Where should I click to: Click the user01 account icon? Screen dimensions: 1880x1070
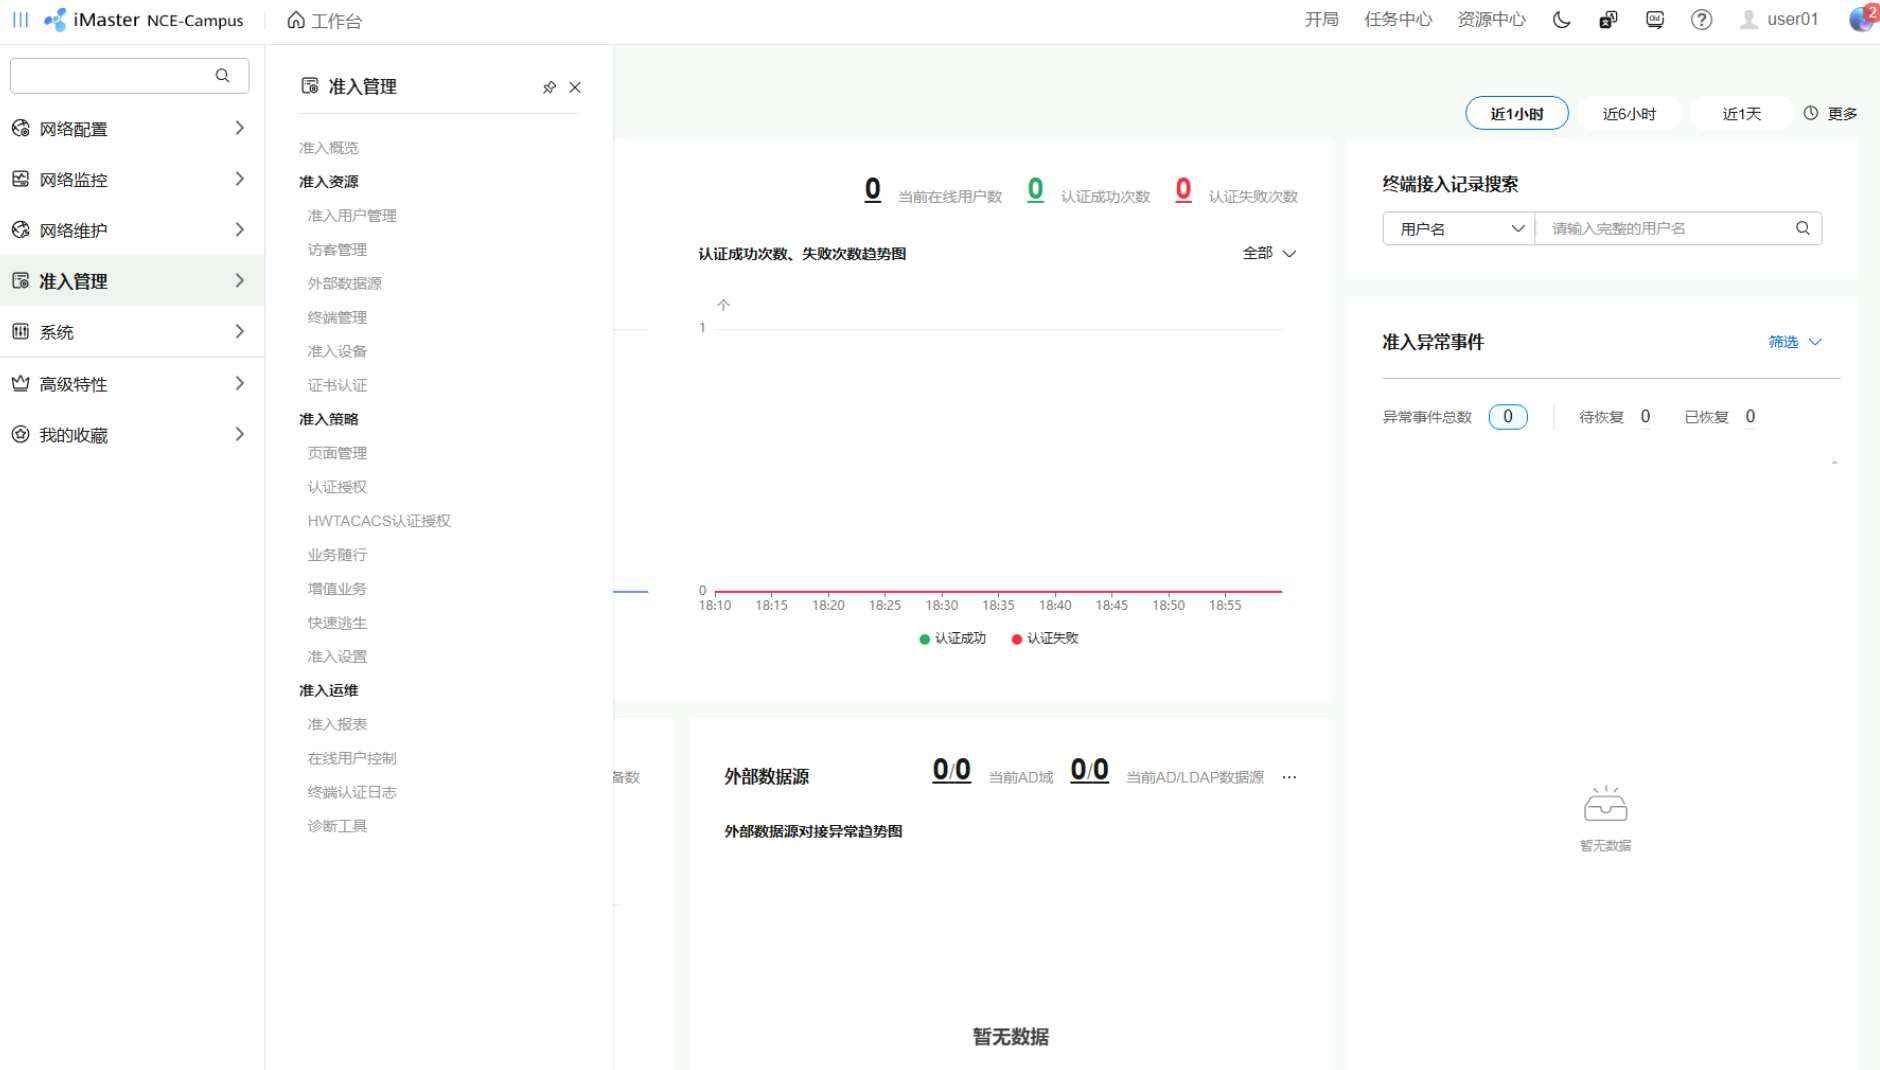click(x=1748, y=20)
